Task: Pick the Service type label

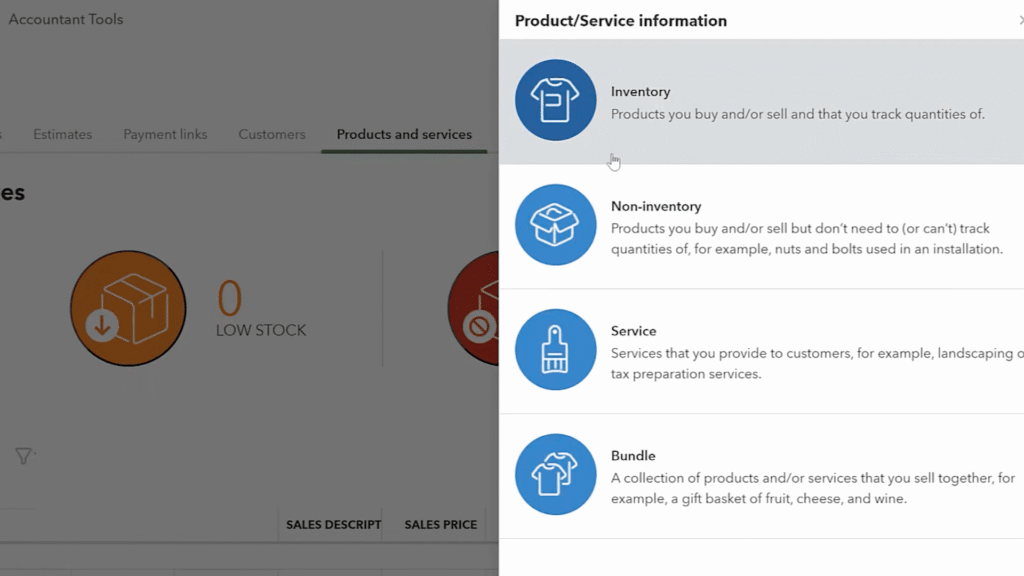Action: click(x=634, y=331)
